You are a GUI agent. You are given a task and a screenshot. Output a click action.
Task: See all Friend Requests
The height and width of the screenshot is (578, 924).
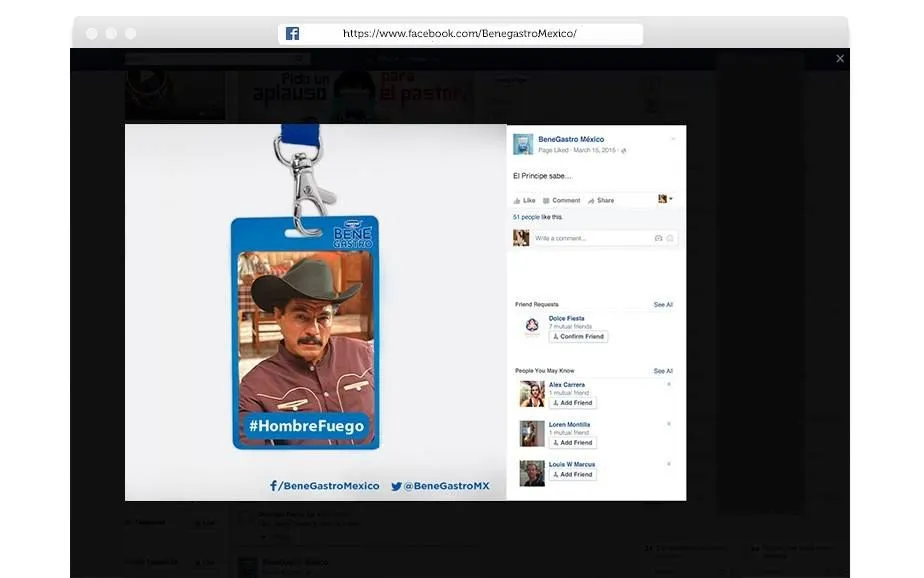[663, 305]
